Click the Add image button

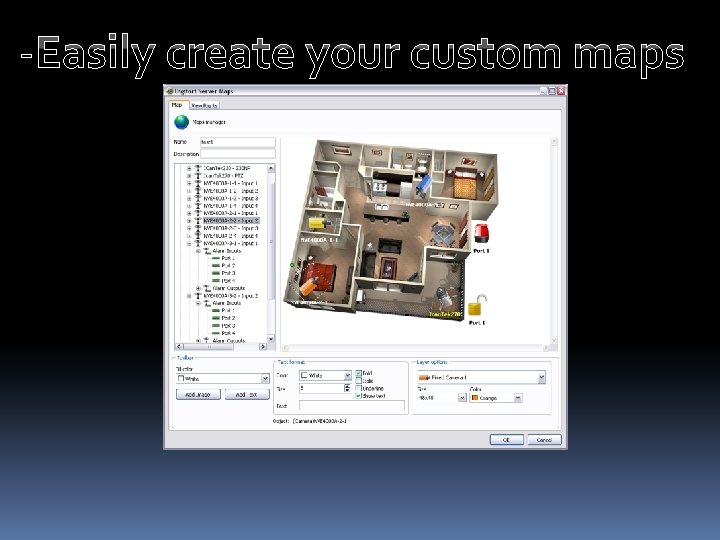click(x=198, y=394)
